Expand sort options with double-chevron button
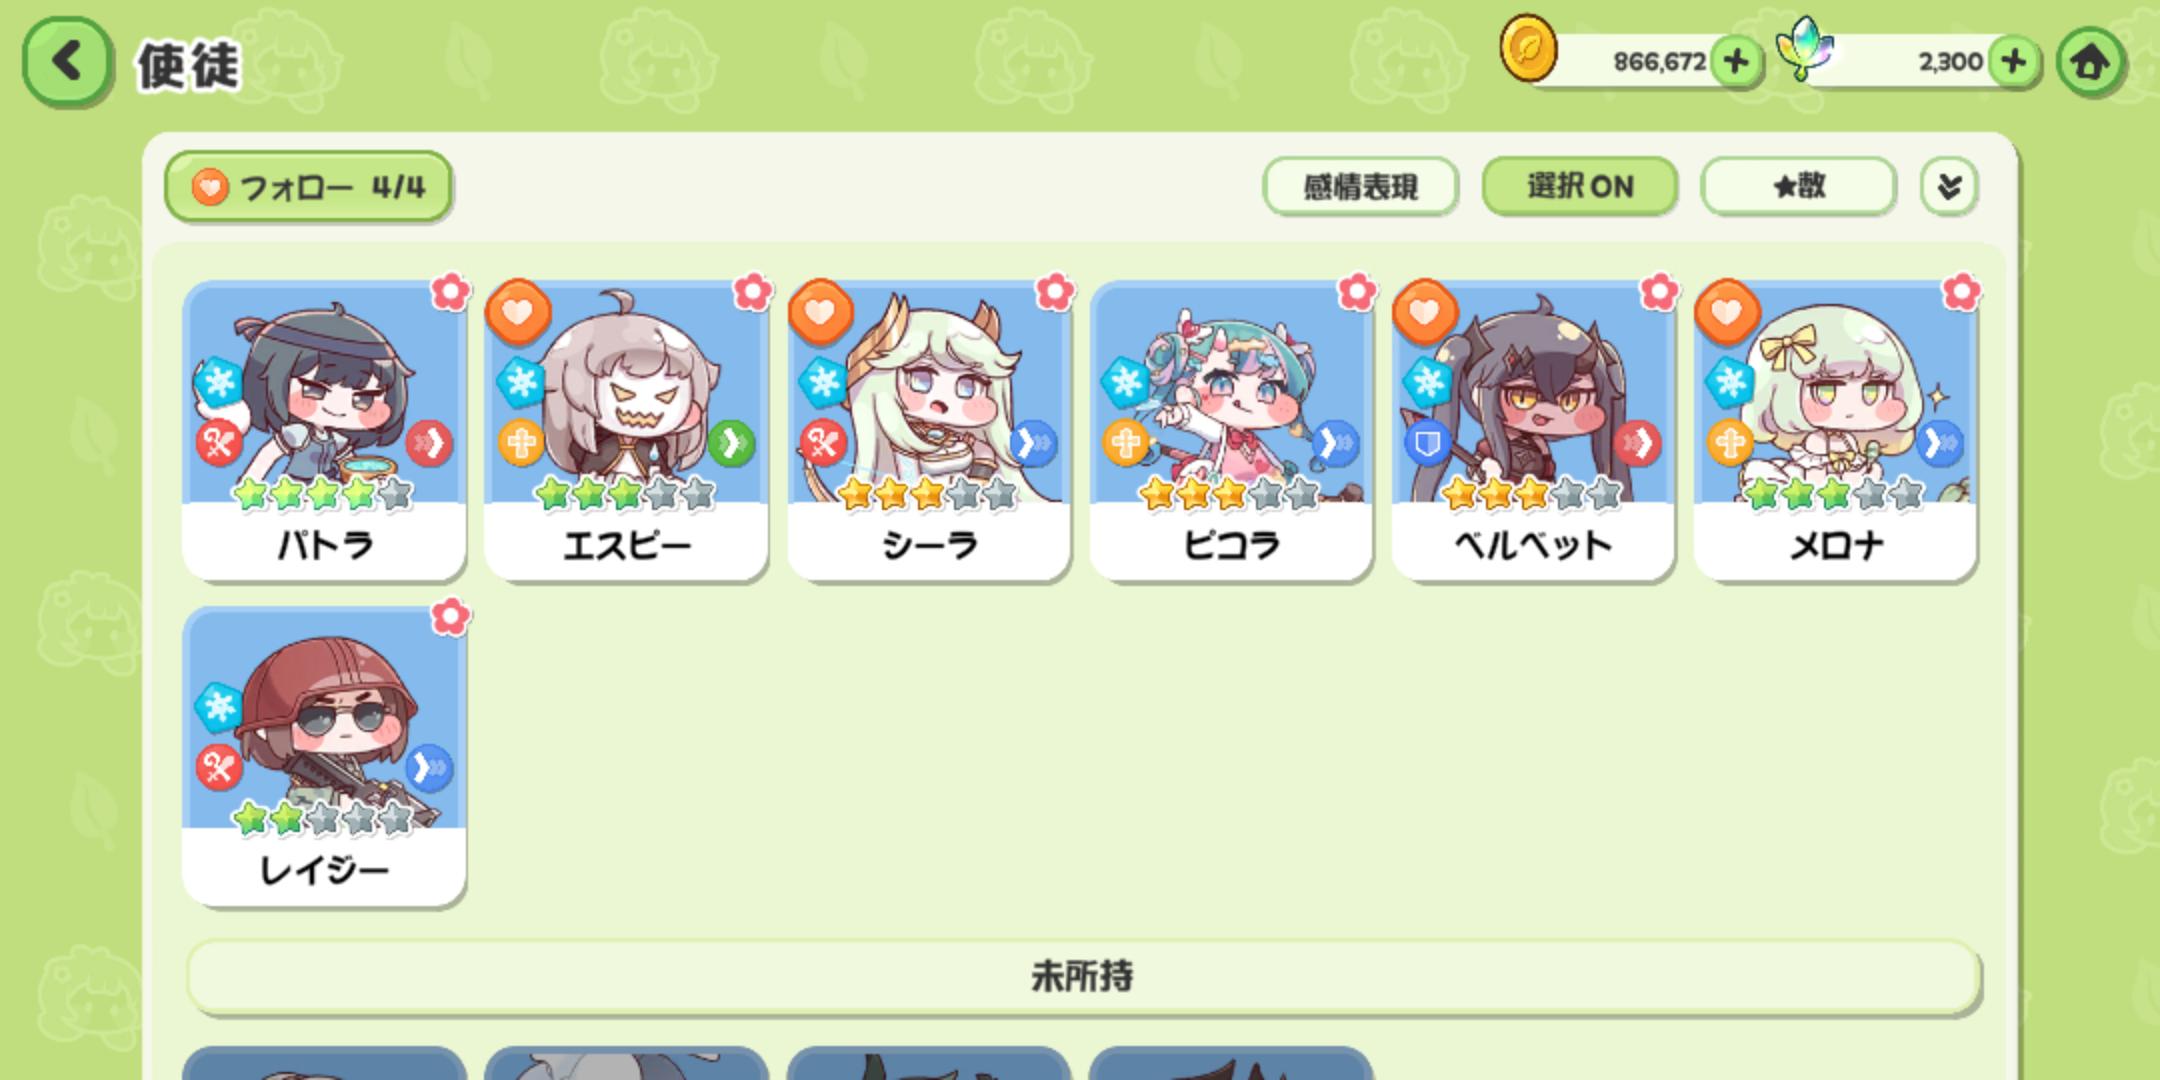 tap(1948, 186)
